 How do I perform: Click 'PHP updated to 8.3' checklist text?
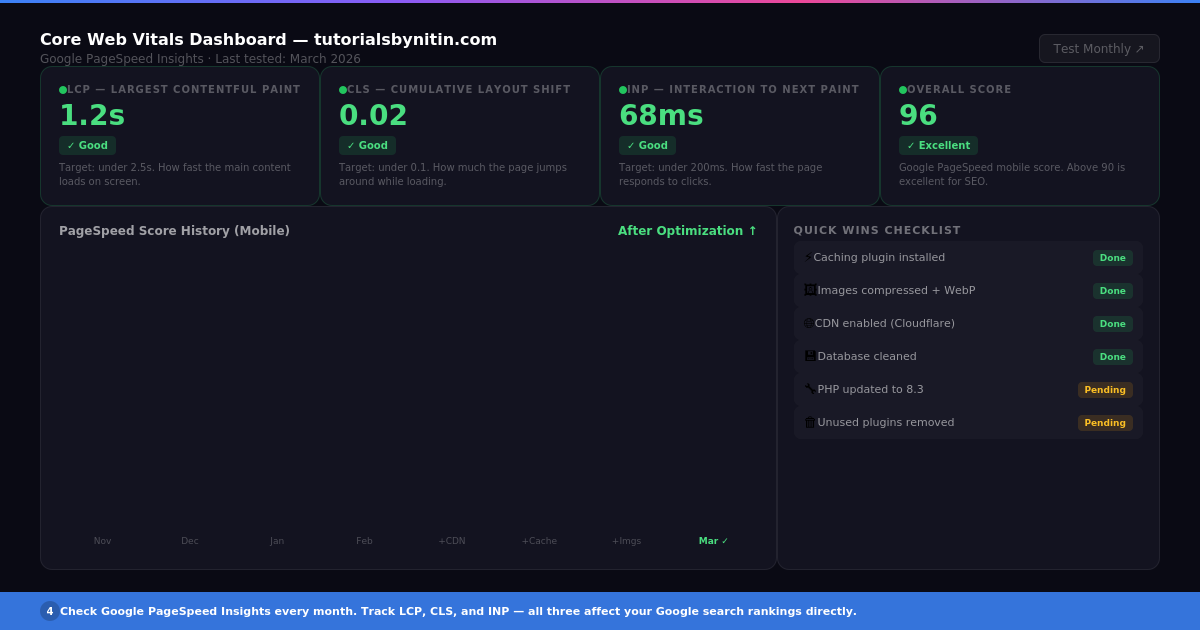(x=870, y=389)
